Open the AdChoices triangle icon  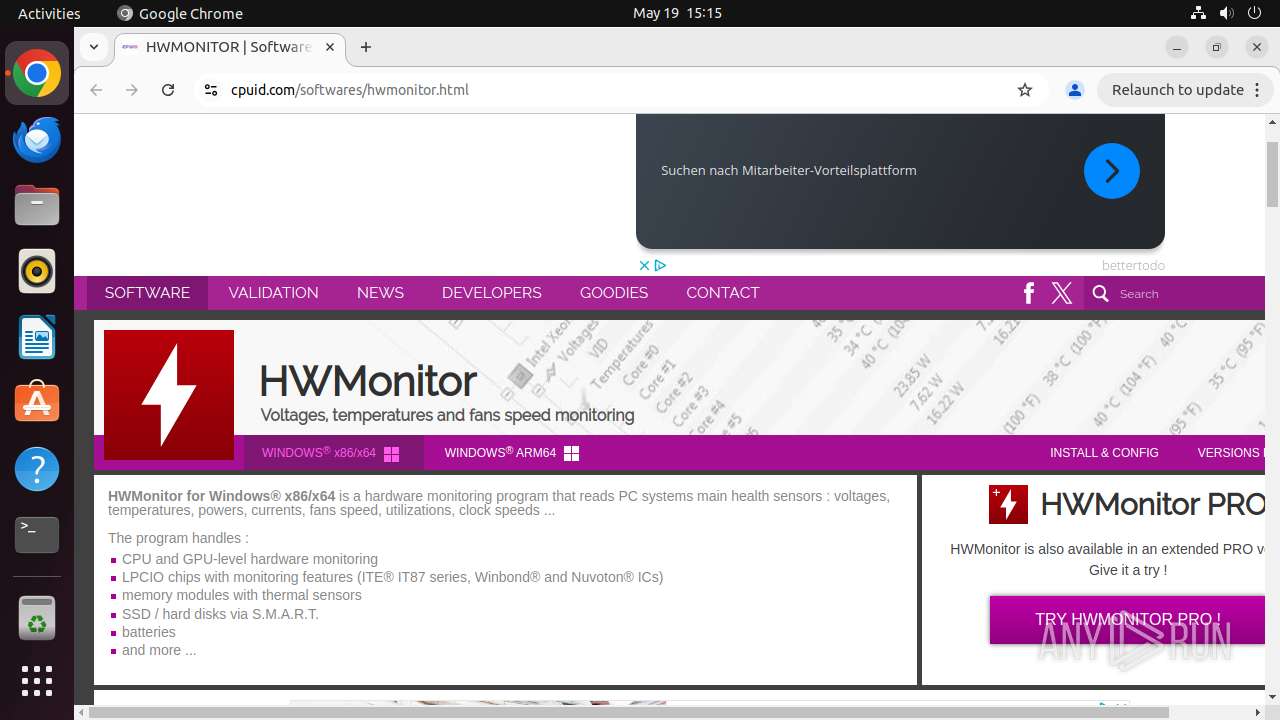tap(660, 265)
